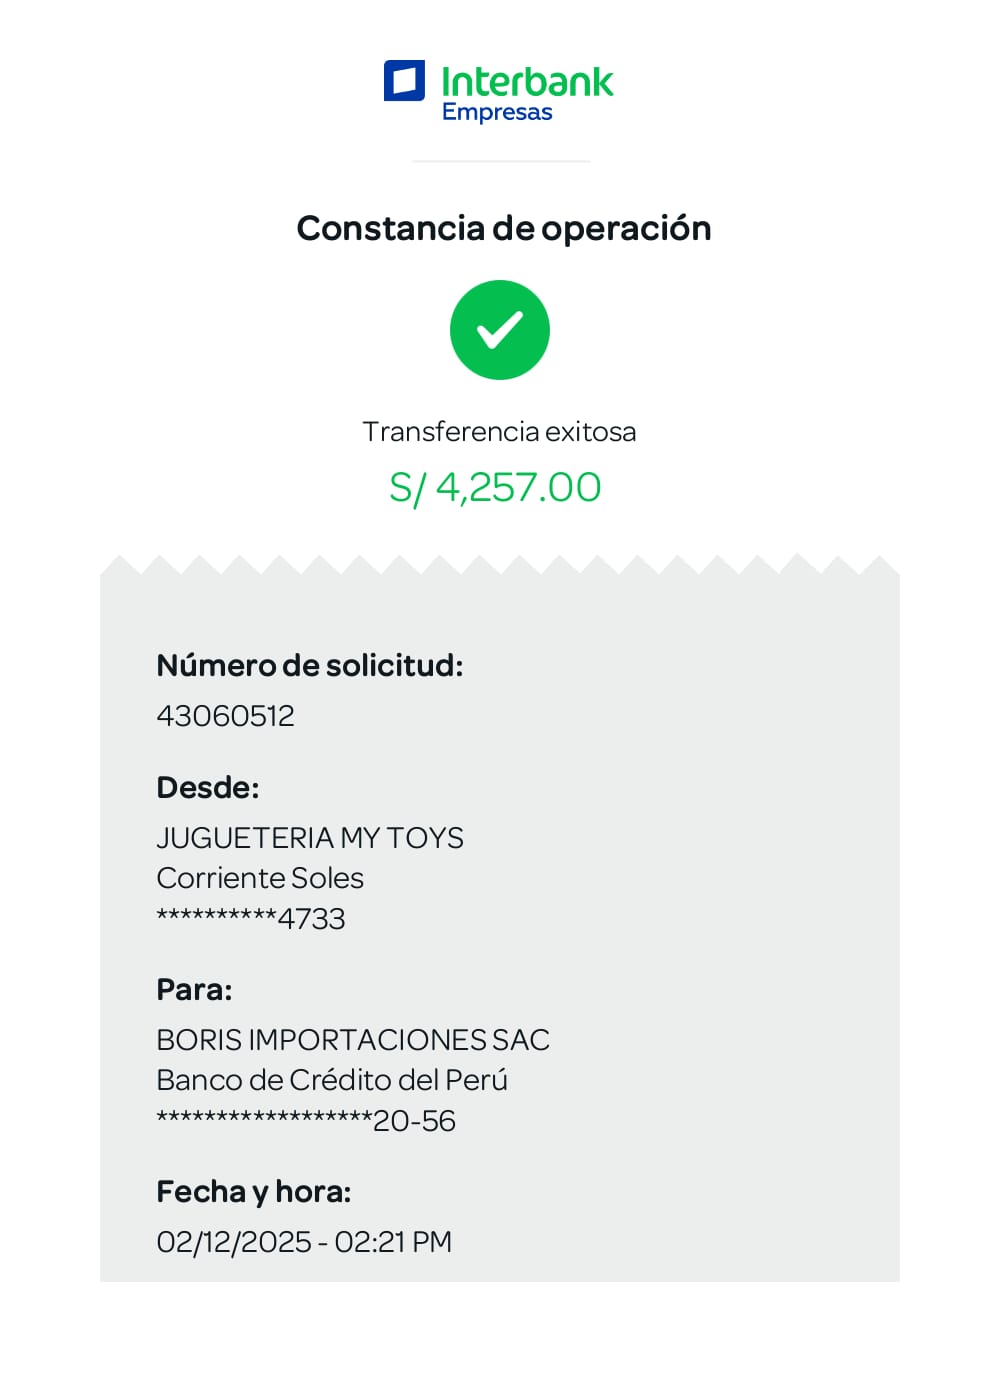Select sender name JUGUETERIA MY TOYS
The image size is (1000, 1400).
(x=310, y=838)
